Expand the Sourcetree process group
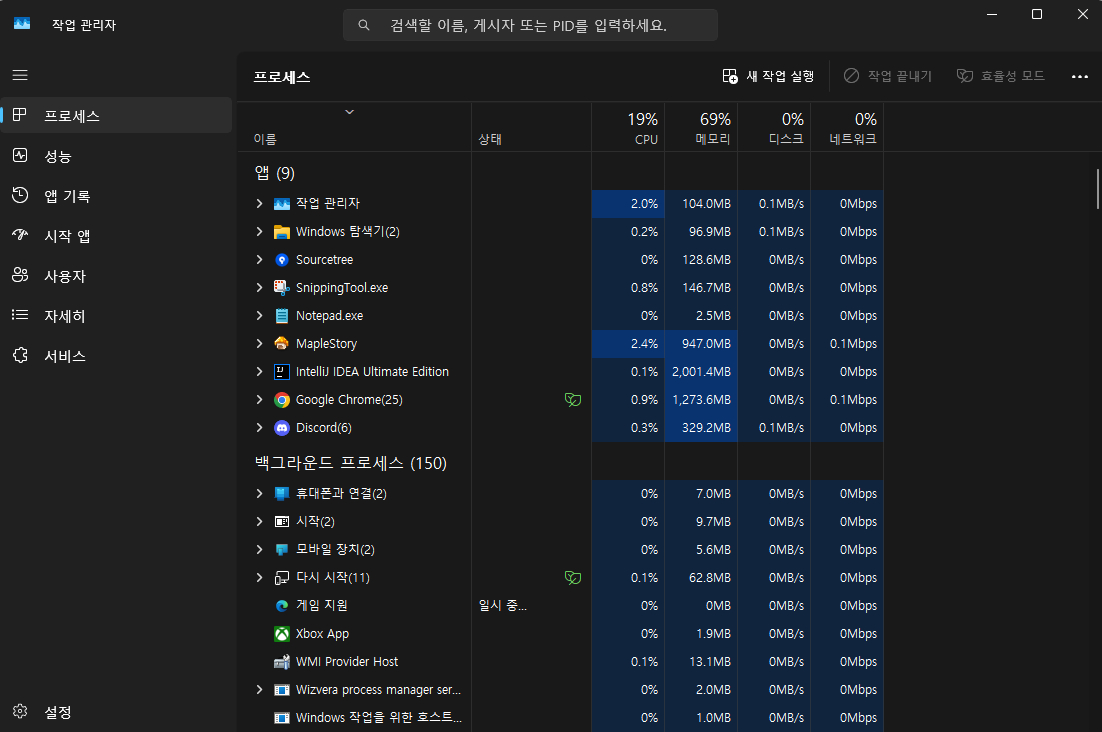 [259, 260]
